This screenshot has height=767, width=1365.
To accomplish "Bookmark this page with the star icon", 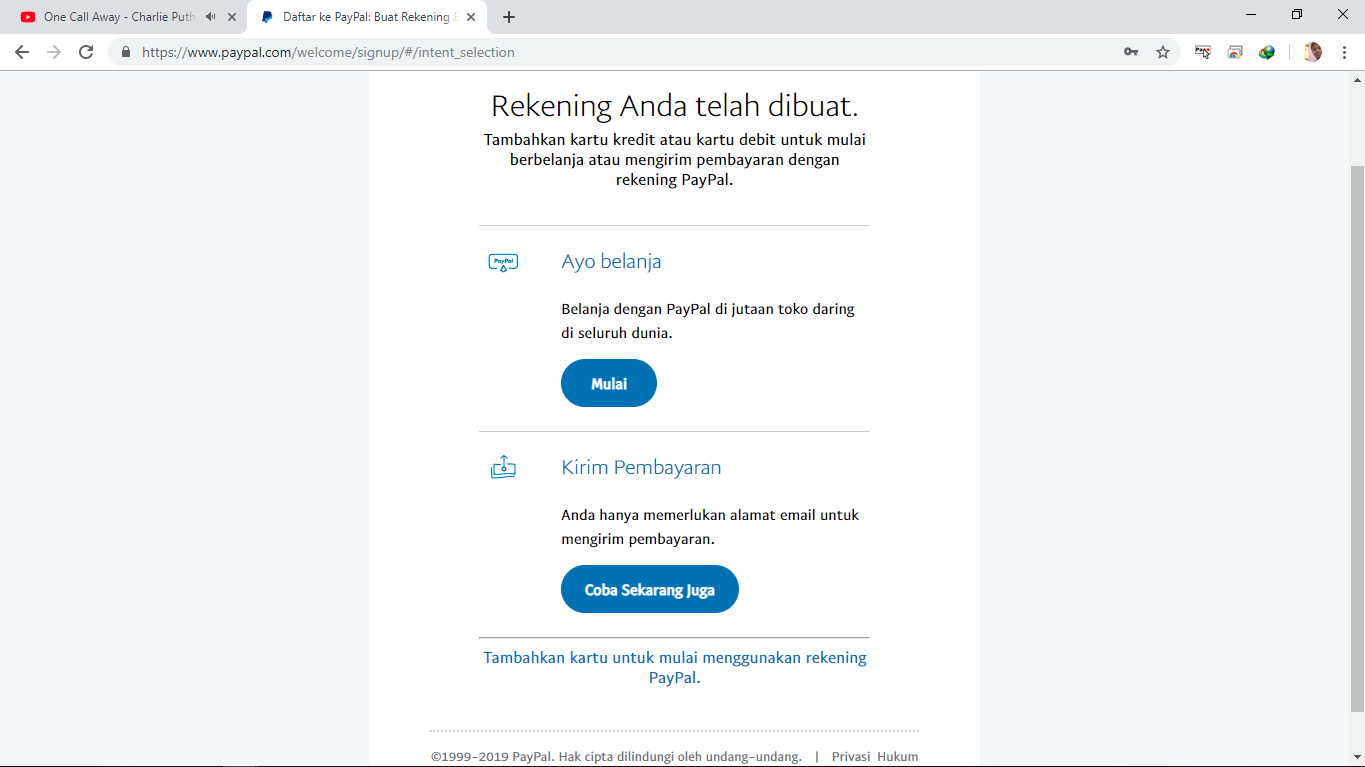I will tap(1163, 52).
